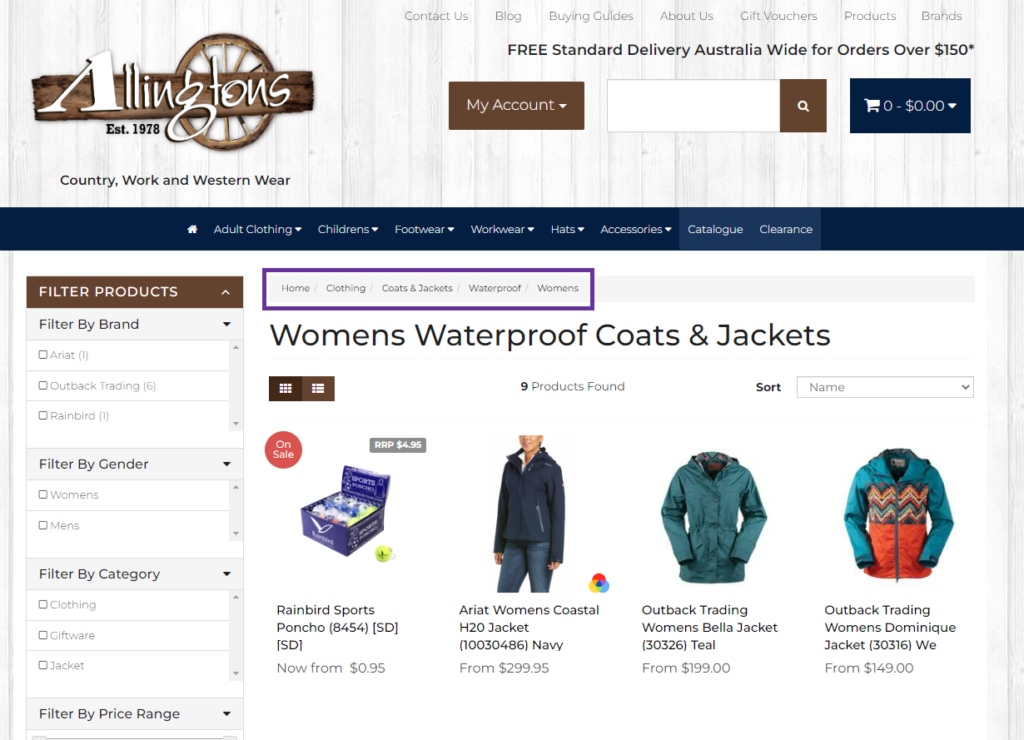Open the shopping cart dropdown

click(910, 106)
